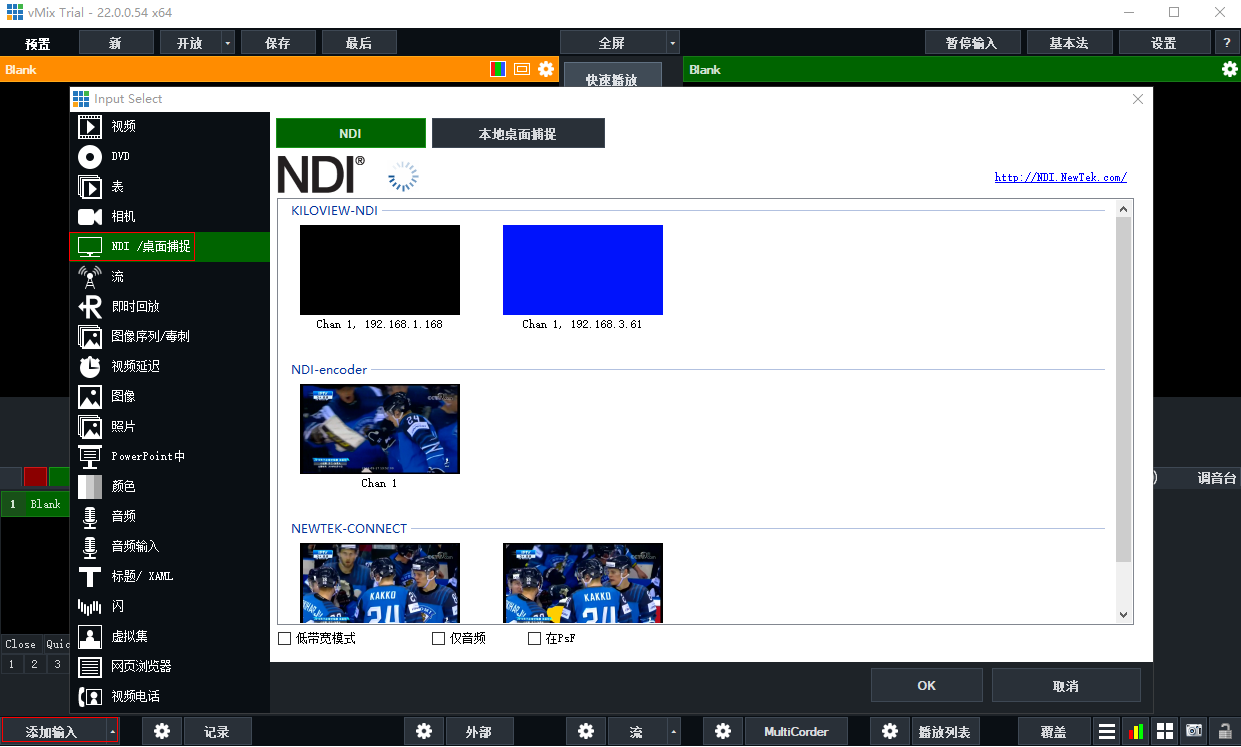This screenshot has height=747, width=1241.
Task: Click the 播放列表 playlist button
Action: 945,731
